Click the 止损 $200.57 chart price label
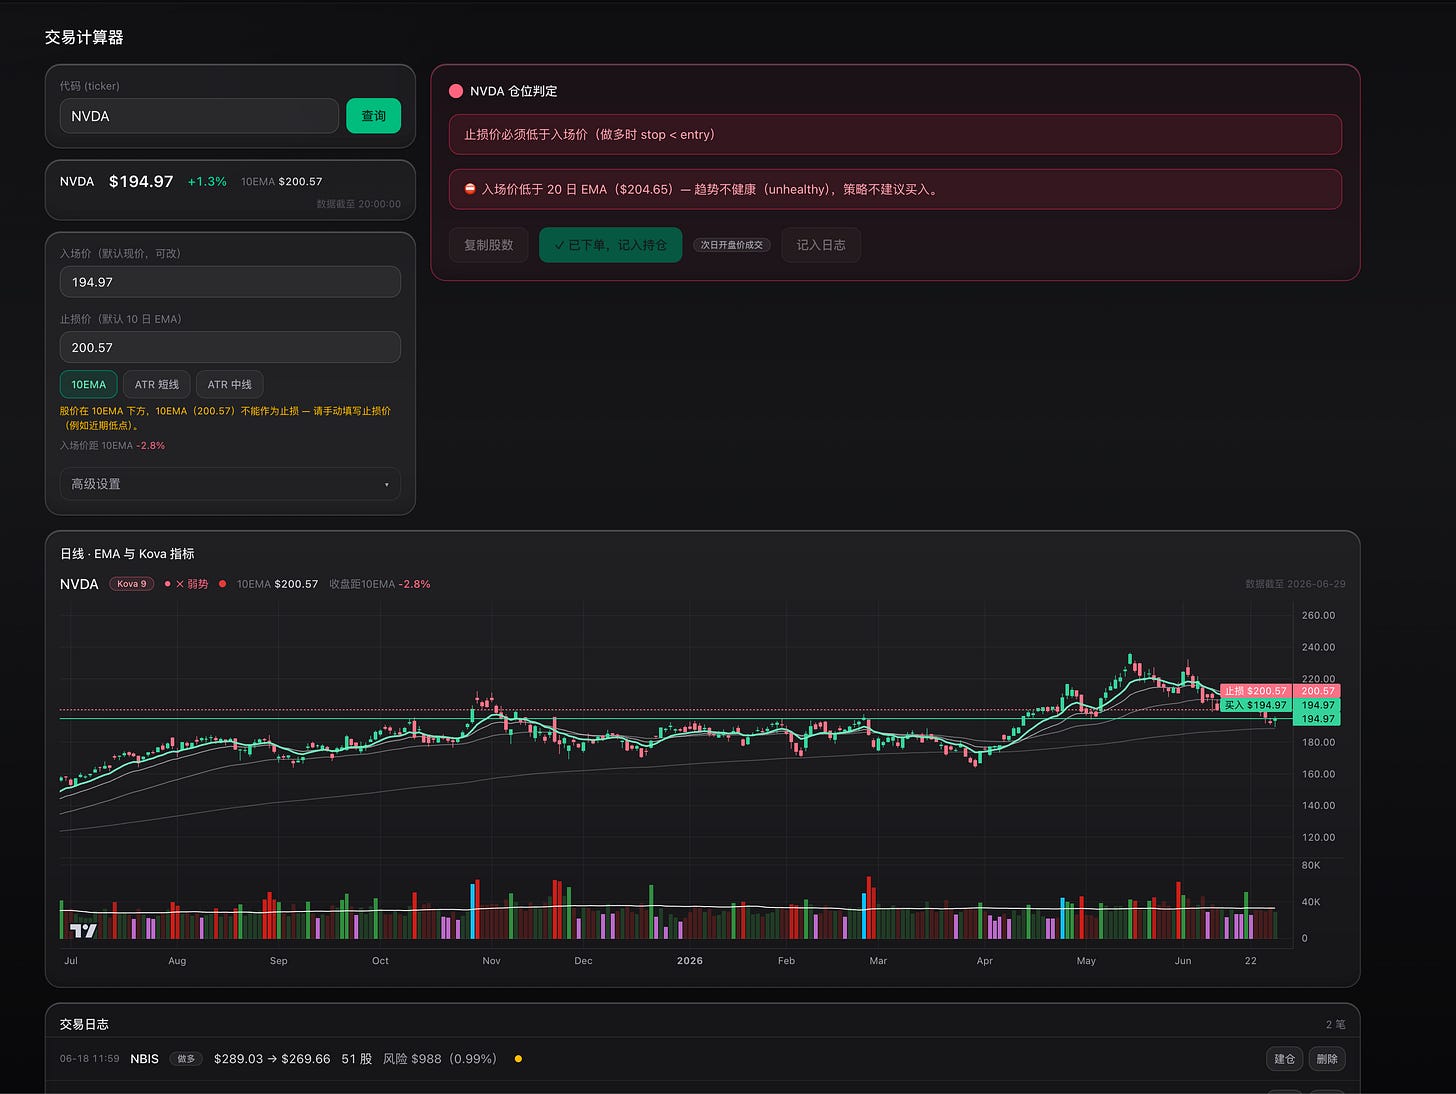Screen dimensions: 1456x1094 click(1256, 691)
